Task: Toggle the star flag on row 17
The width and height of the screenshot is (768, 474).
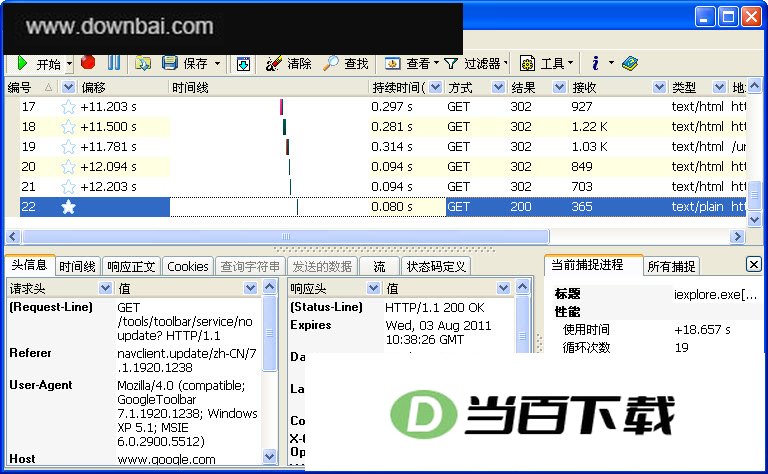Action: coord(68,107)
